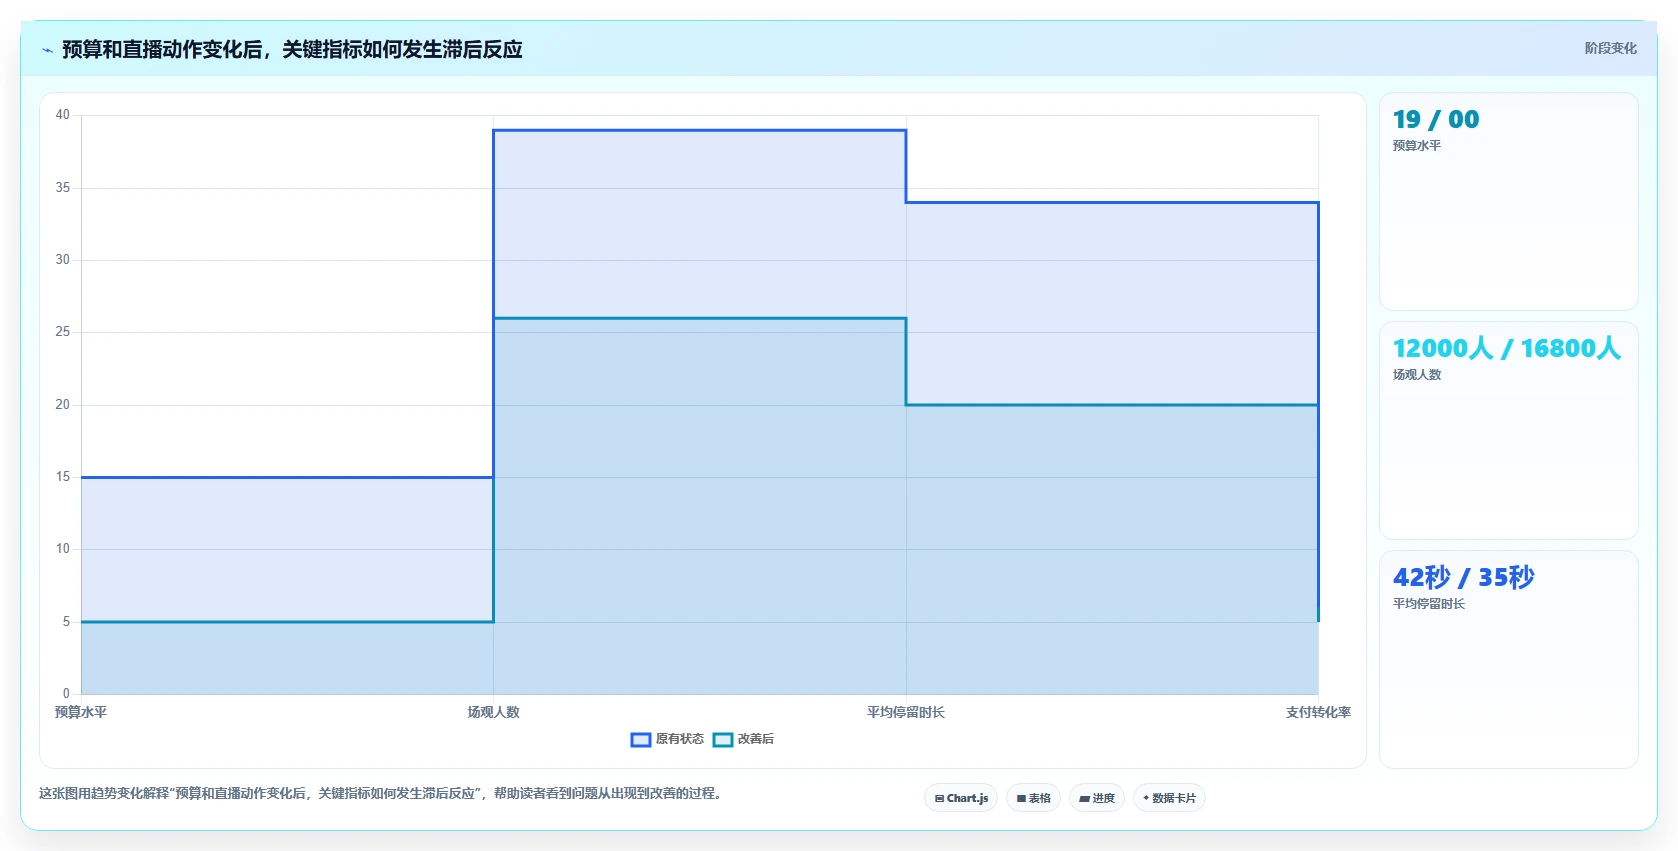Click the 平均停留时长 x-axis label
Viewport: 1678px width, 851px height.
coord(906,712)
